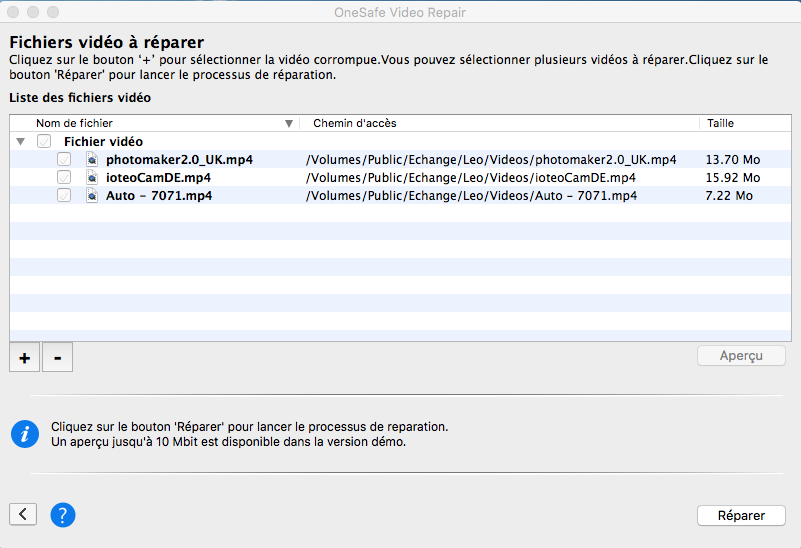Click the blue help question mark icon
Screen dimensions: 801x548
[x=62, y=515]
